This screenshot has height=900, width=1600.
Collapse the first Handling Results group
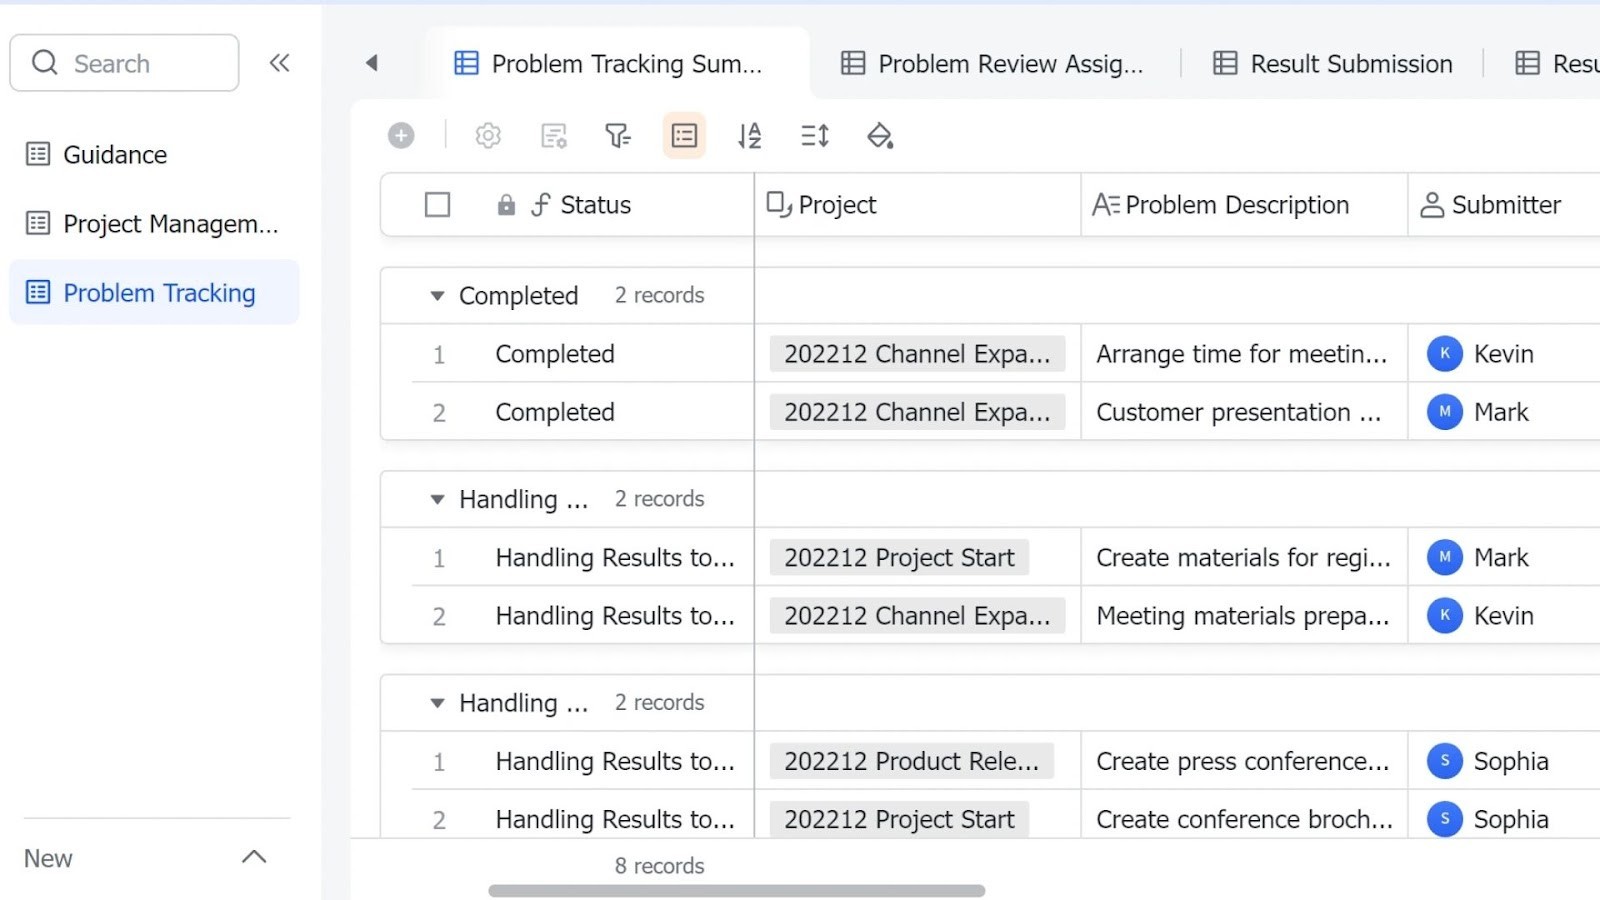click(x=437, y=499)
